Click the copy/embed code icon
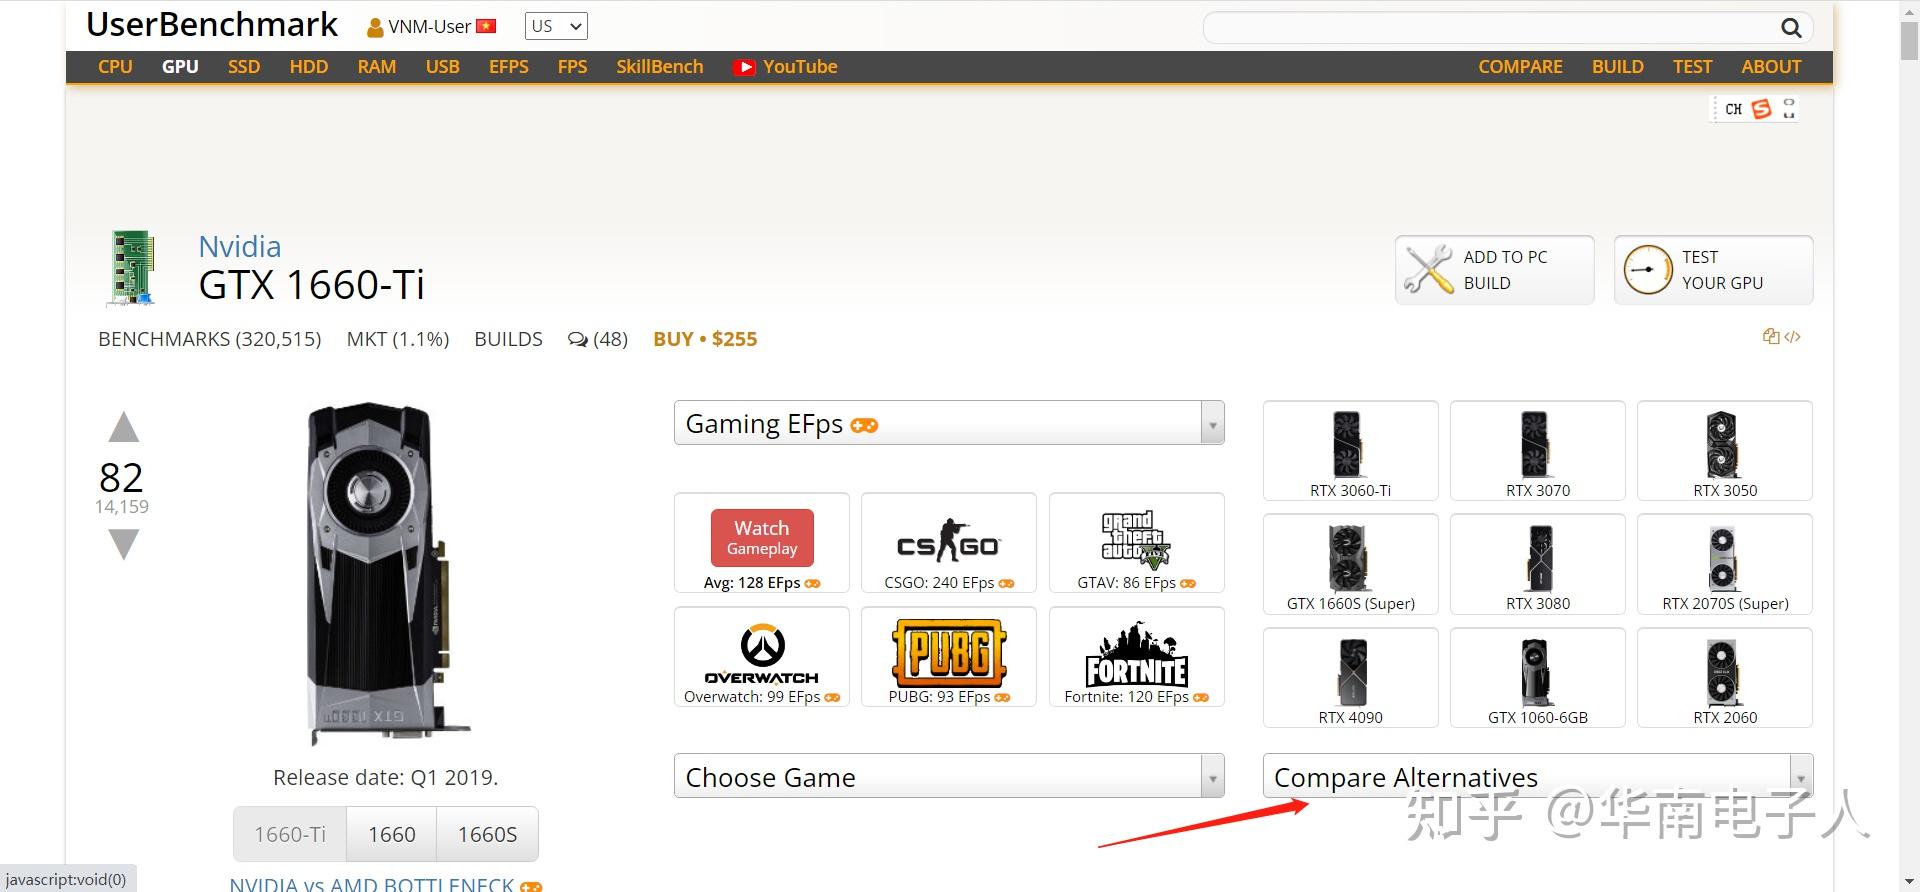This screenshot has width=1920, height=892. pos(1781,337)
